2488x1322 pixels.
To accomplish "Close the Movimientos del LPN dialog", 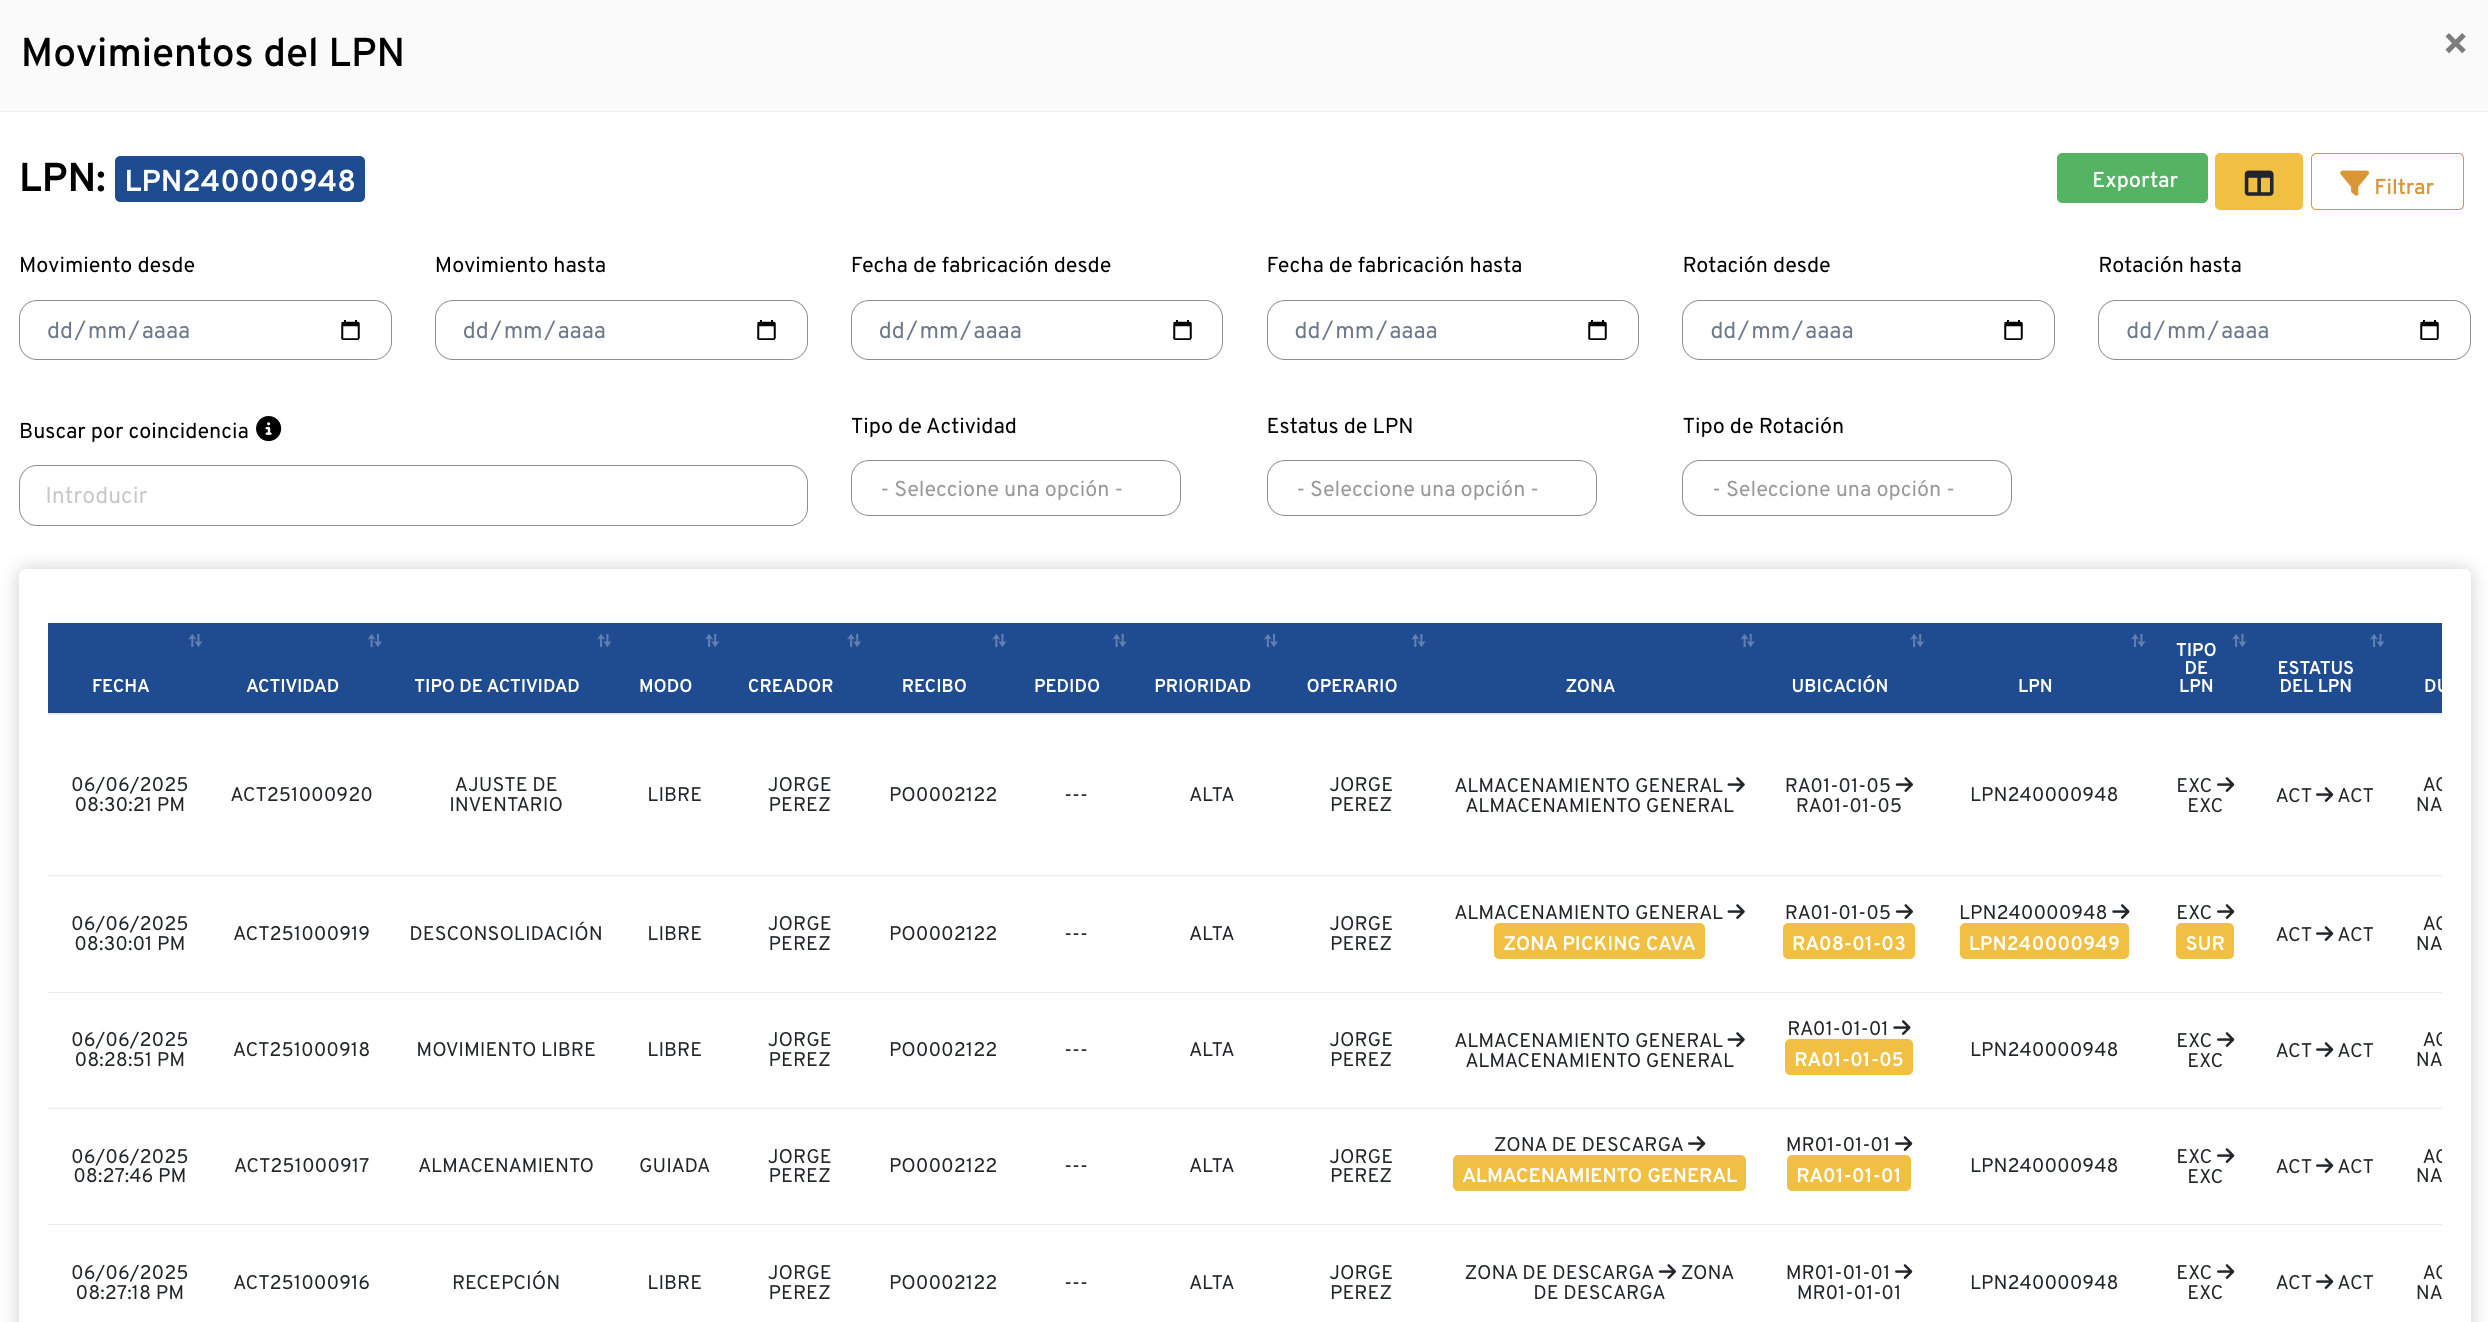I will tap(2454, 44).
